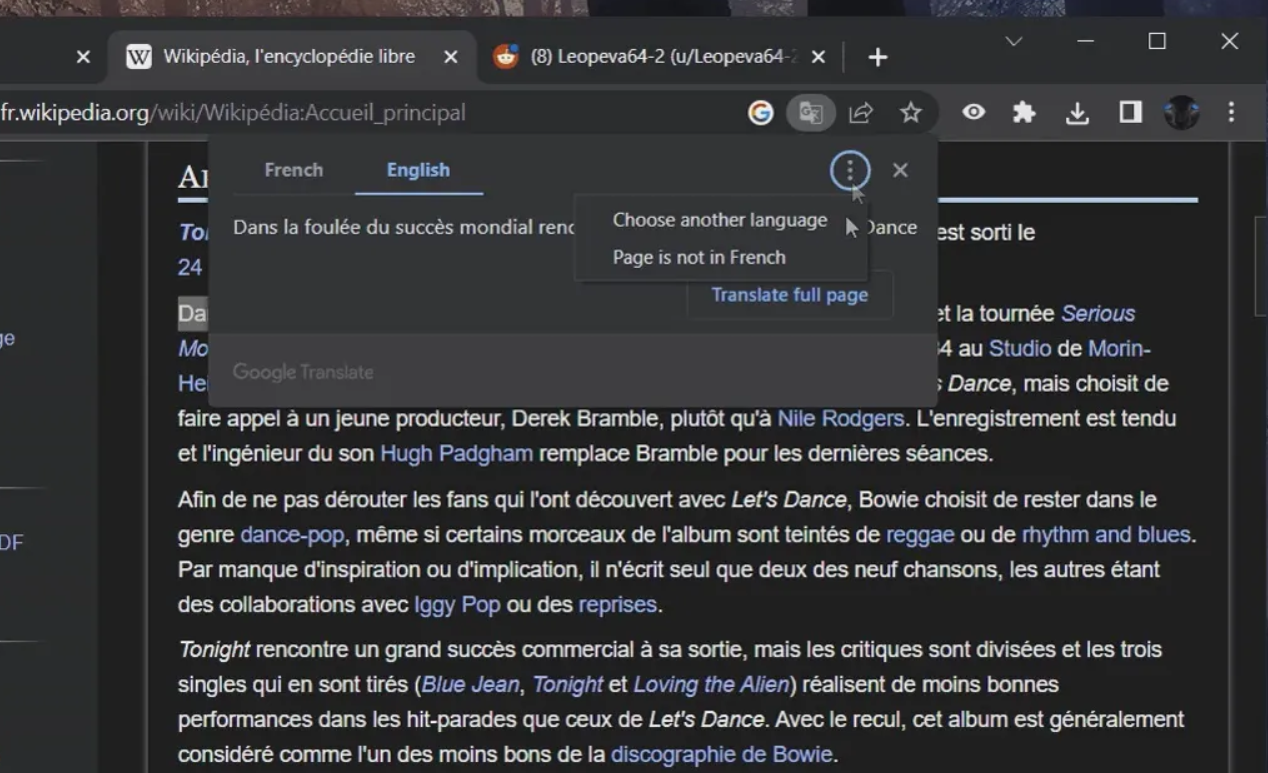Click the Translate full page button
1268x773 pixels.
click(x=790, y=295)
